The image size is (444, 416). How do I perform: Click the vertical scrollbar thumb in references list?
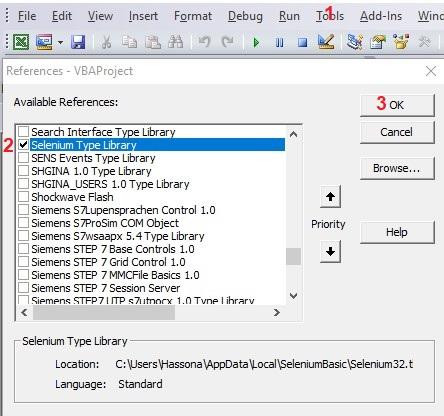293,256
